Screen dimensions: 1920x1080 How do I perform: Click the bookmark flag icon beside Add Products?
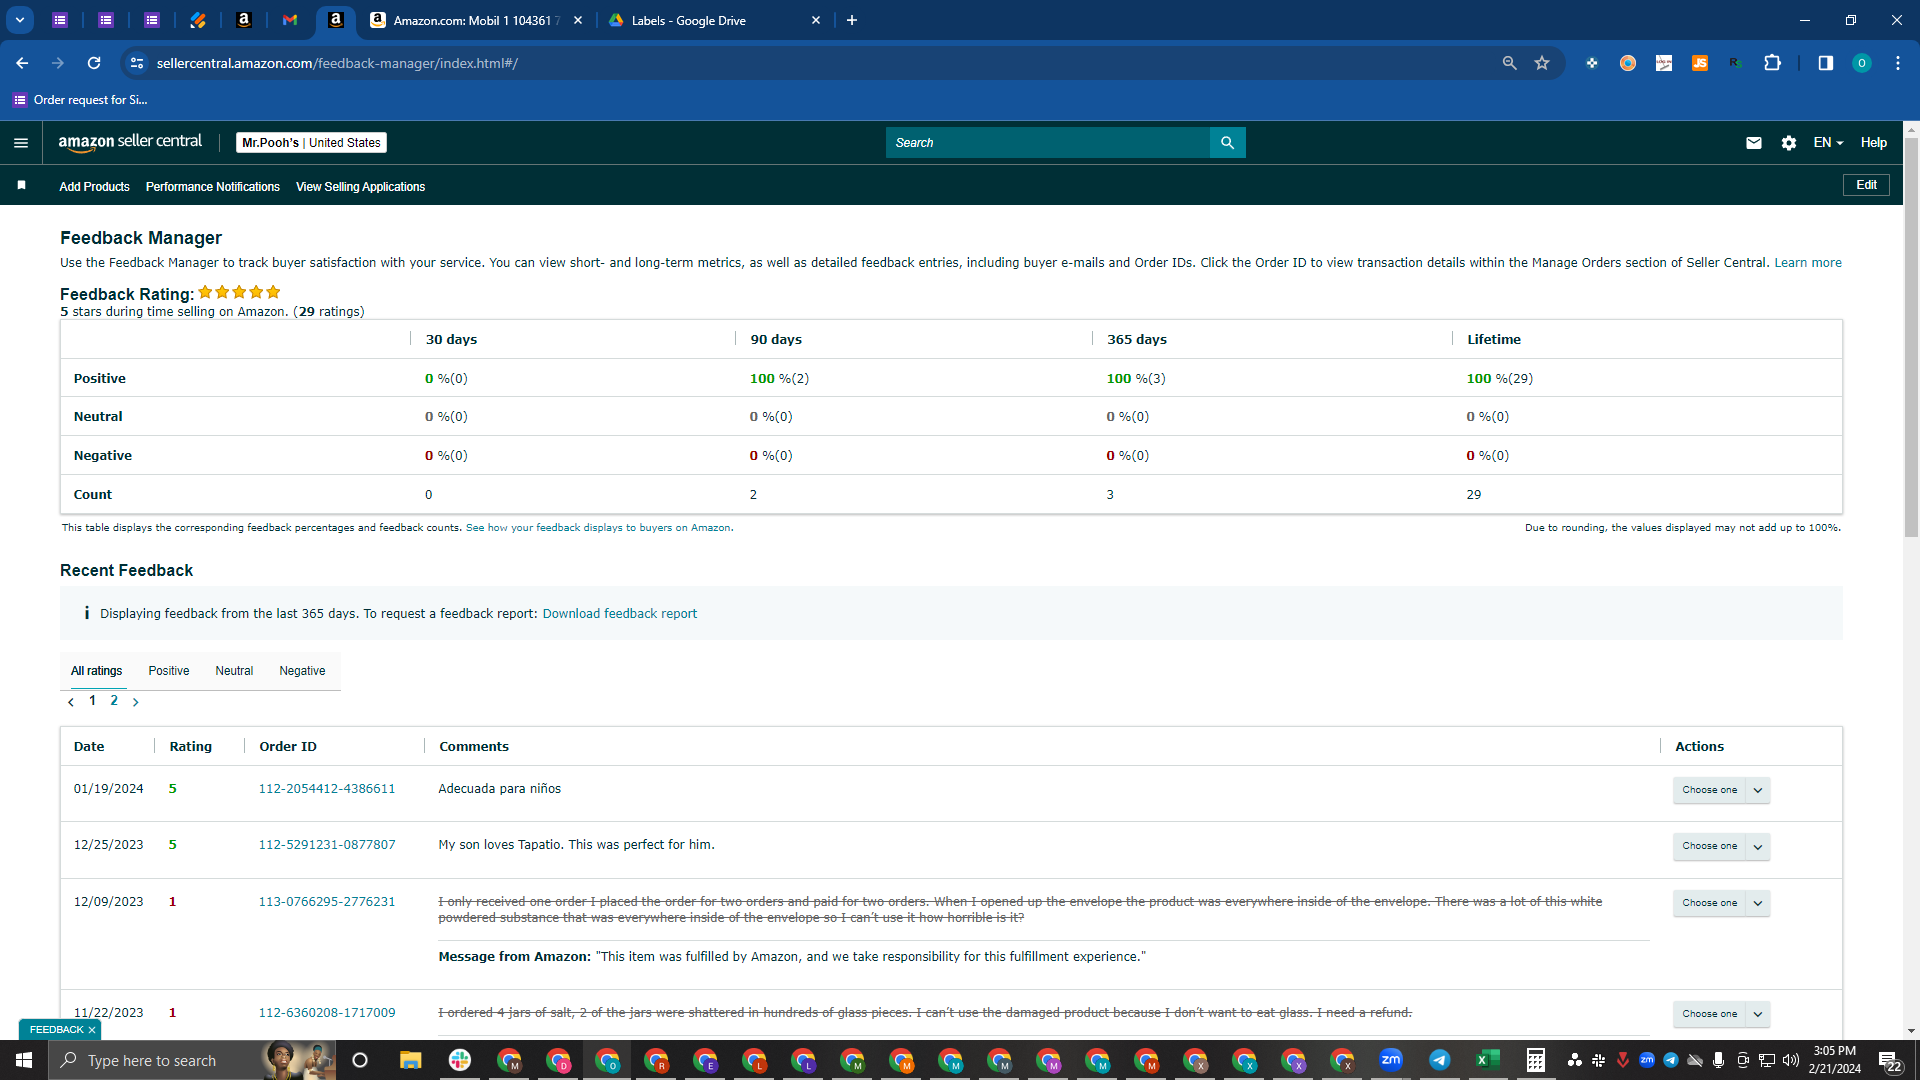[21, 186]
